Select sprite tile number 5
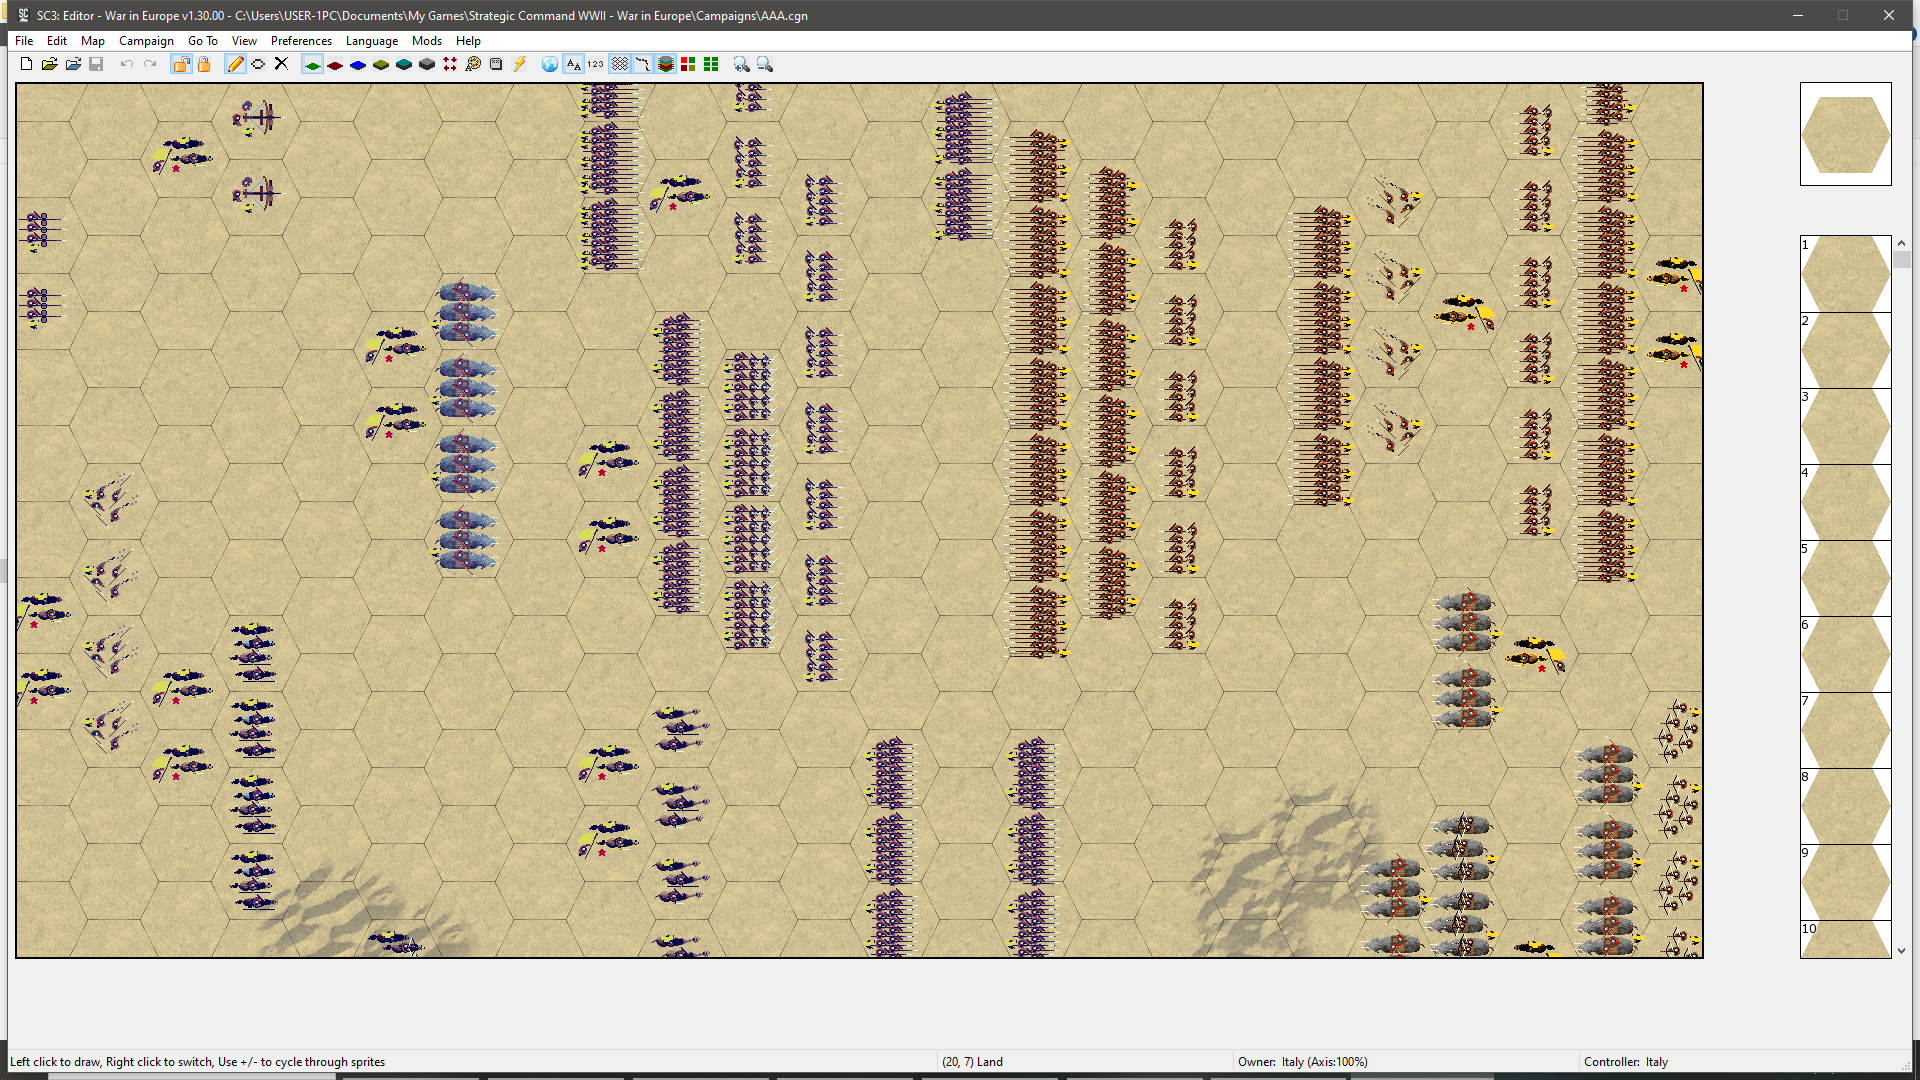 pyautogui.click(x=1846, y=578)
